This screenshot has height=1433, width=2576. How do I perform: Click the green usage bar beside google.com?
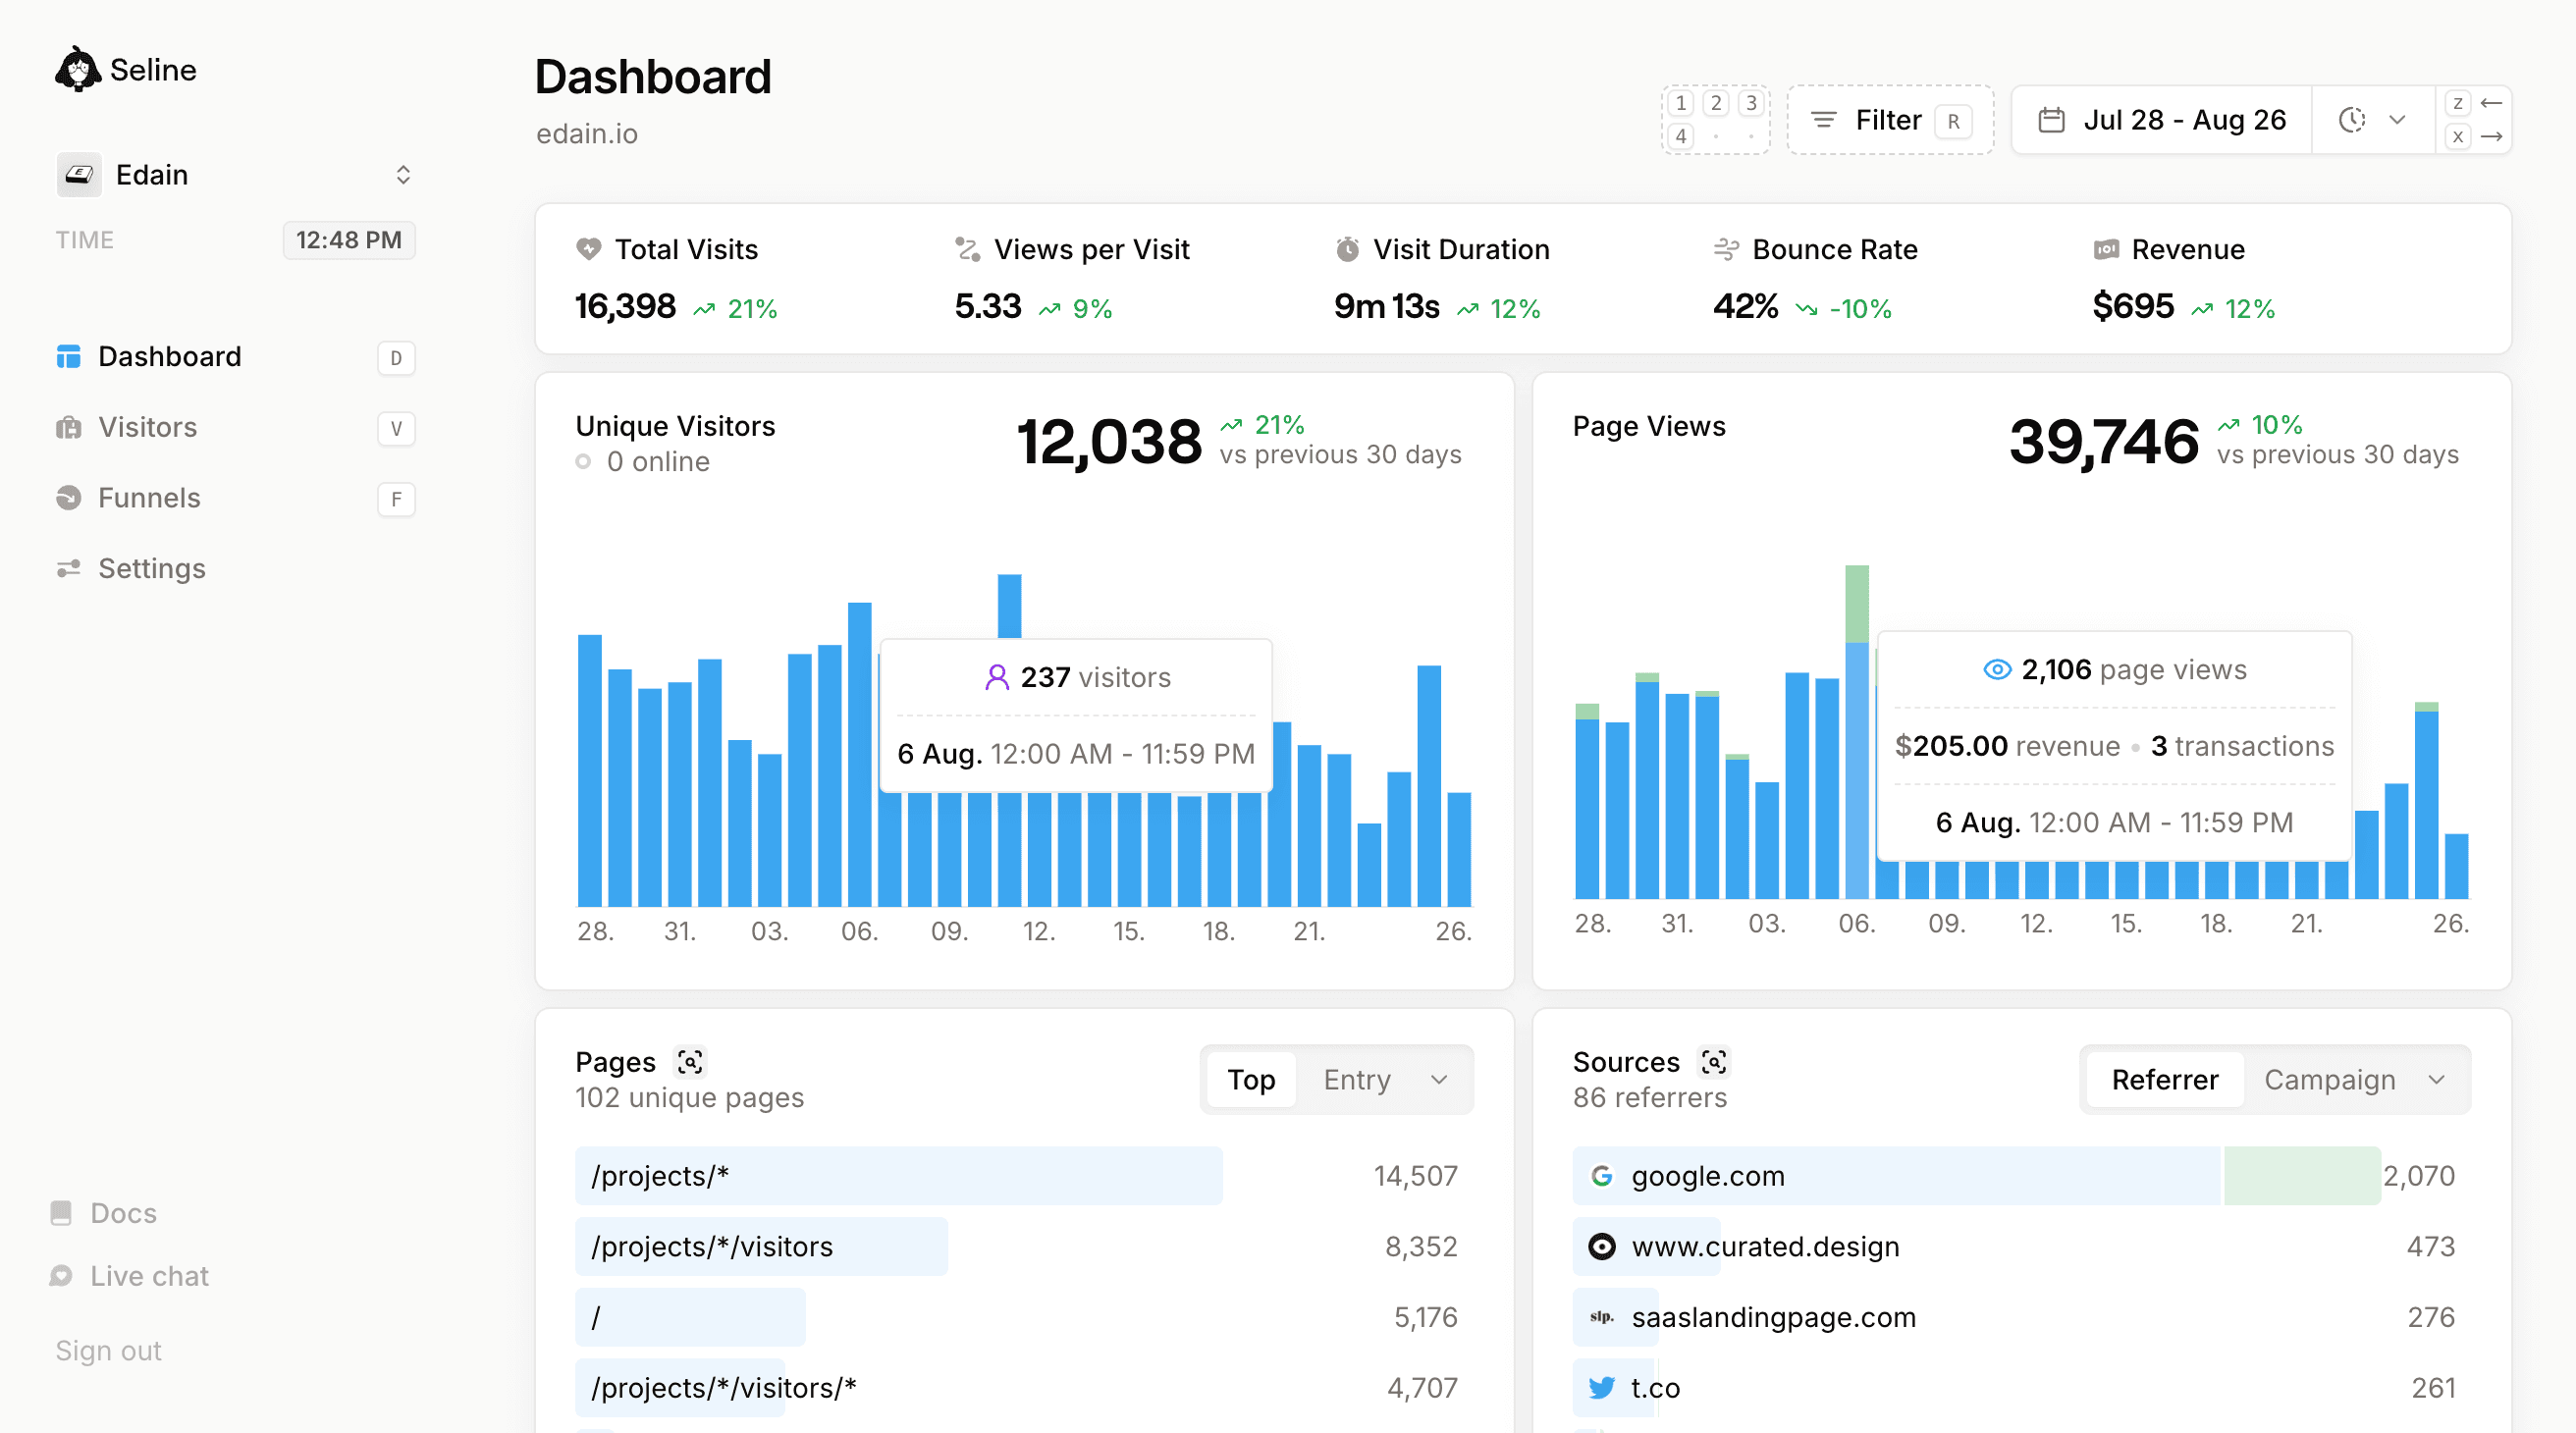(x=2297, y=1176)
